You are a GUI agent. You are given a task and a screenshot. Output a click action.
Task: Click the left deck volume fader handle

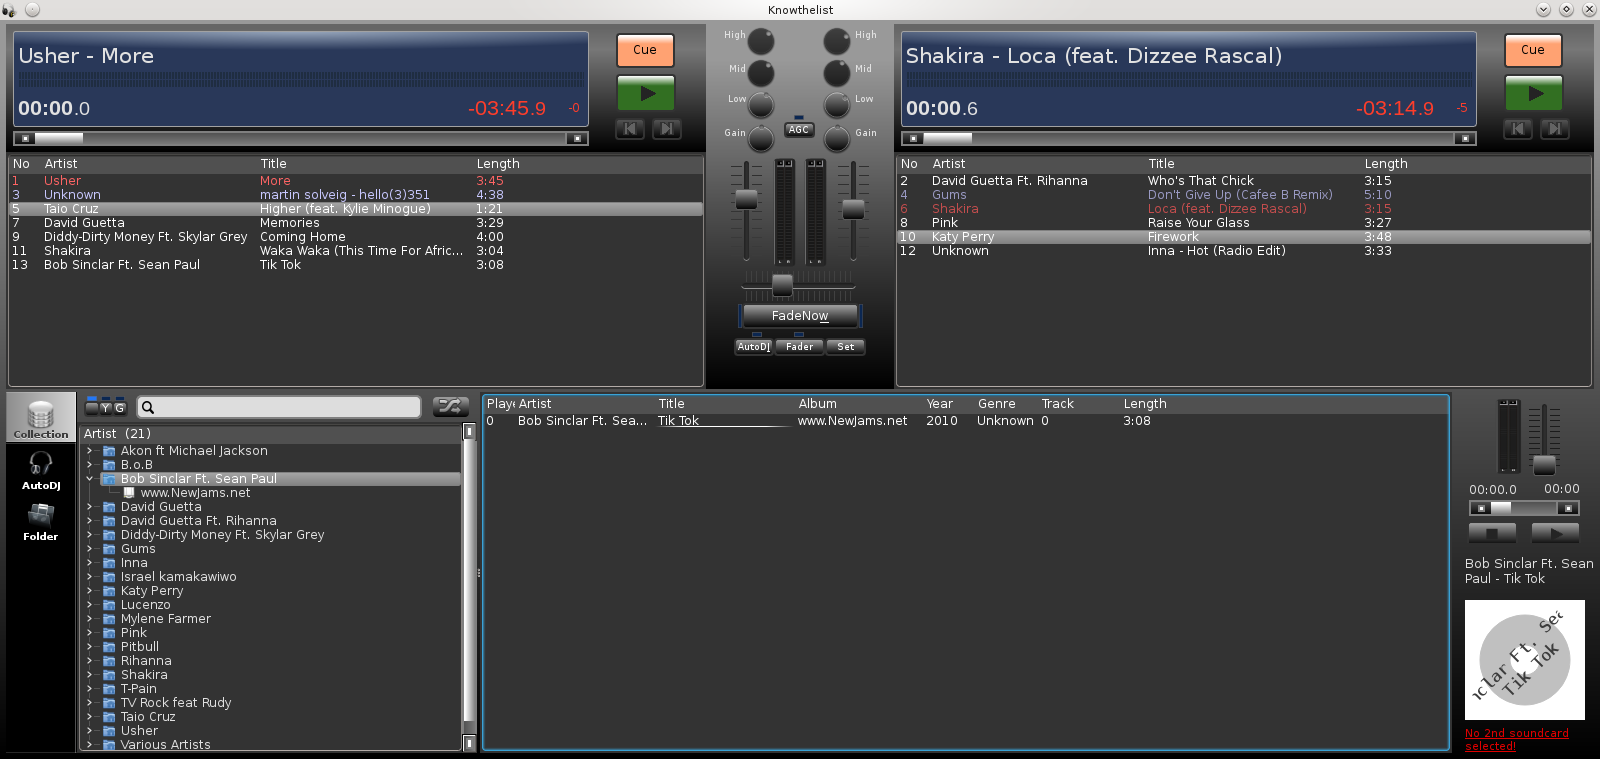pos(746,199)
